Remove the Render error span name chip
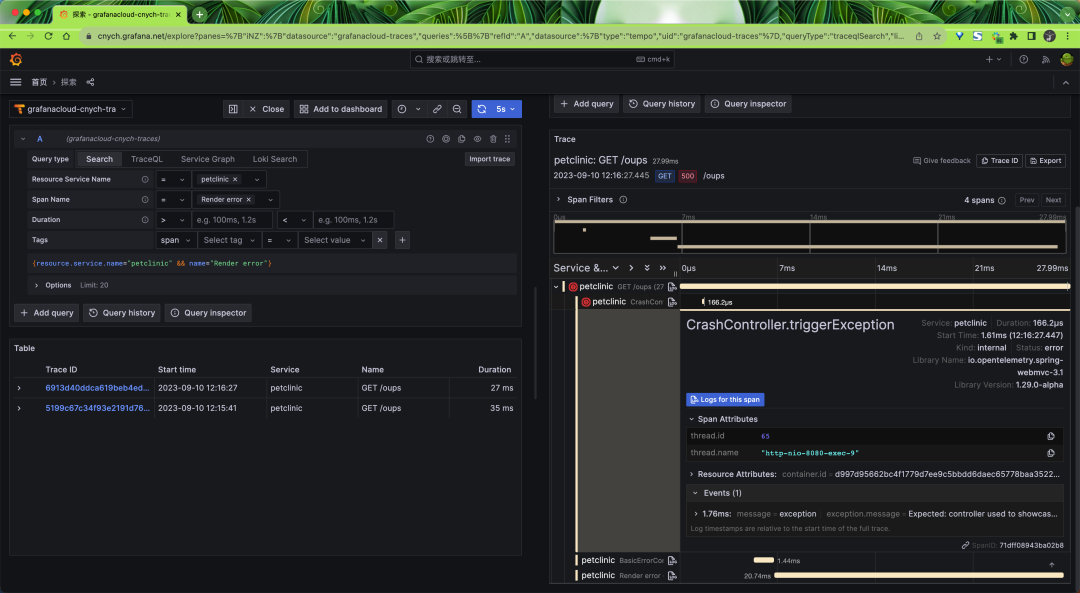This screenshot has width=1080, height=593. click(x=249, y=199)
